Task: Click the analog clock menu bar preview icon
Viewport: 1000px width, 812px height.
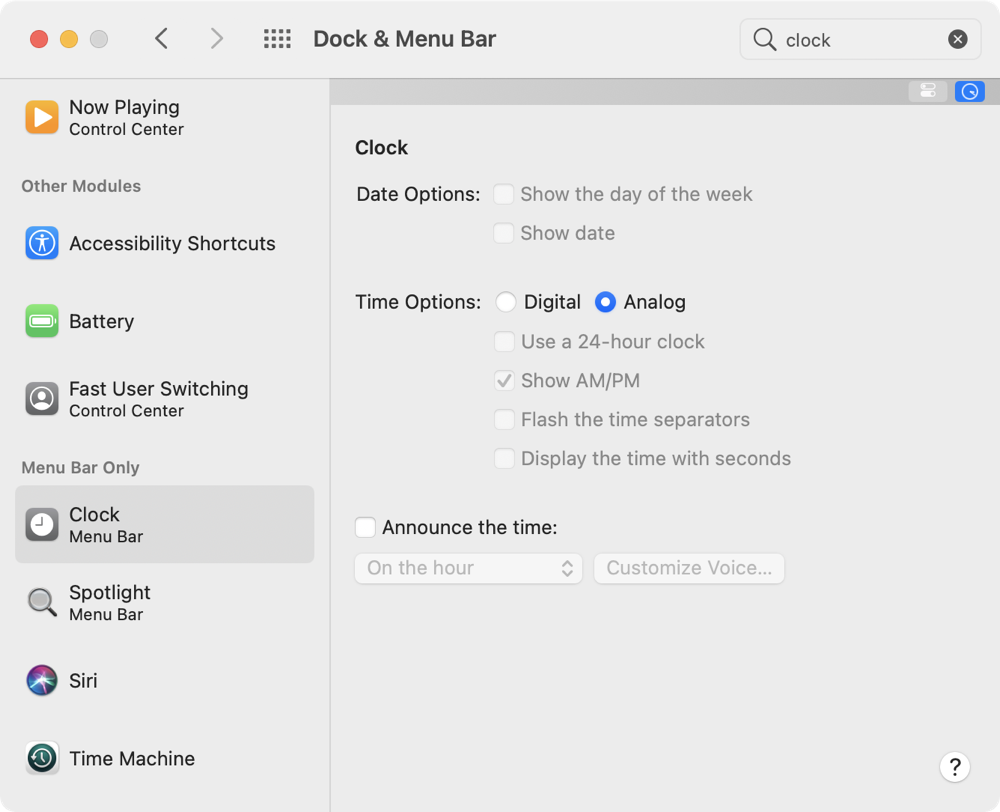Action: (969, 92)
